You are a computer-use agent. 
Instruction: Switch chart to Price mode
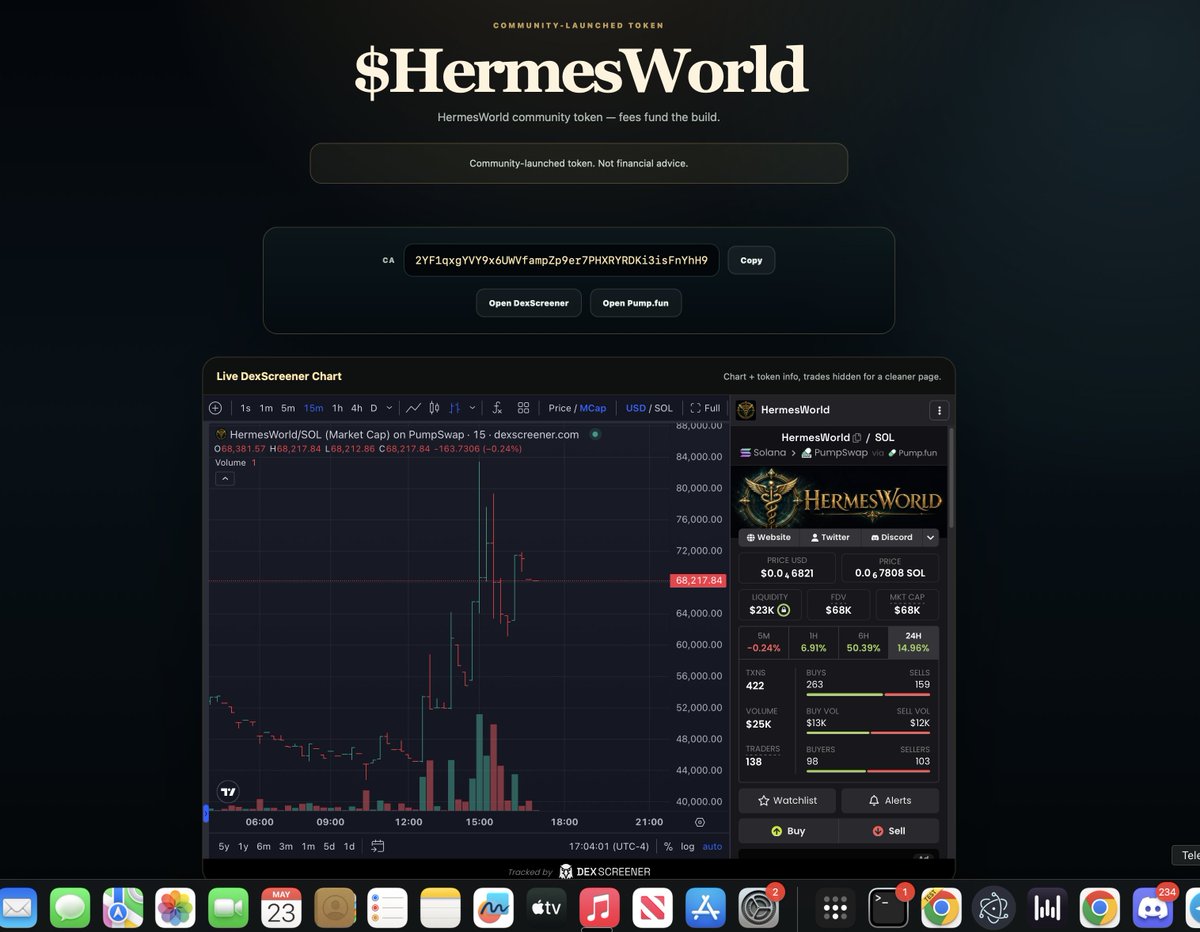(559, 408)
